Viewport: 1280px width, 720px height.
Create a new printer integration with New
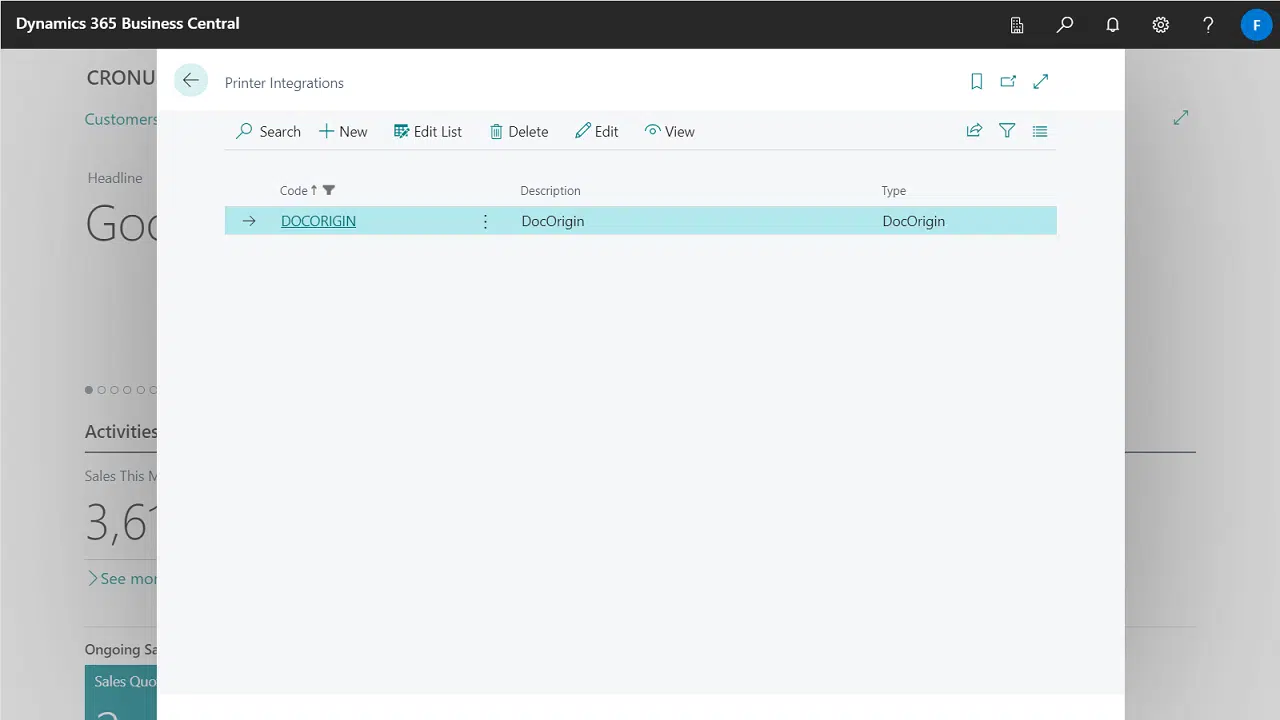click(x=342, y=131)
